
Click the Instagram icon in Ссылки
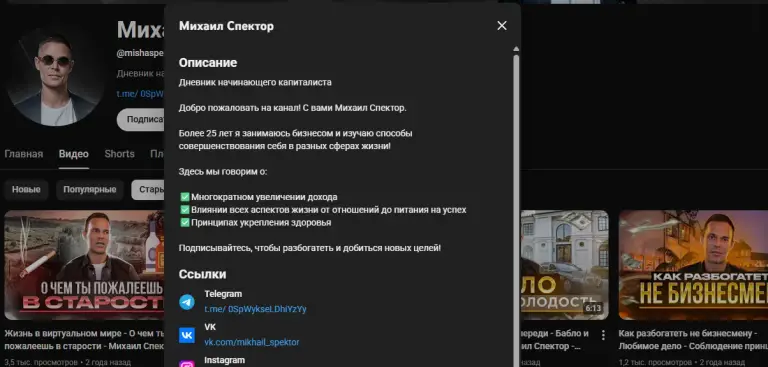187,364
